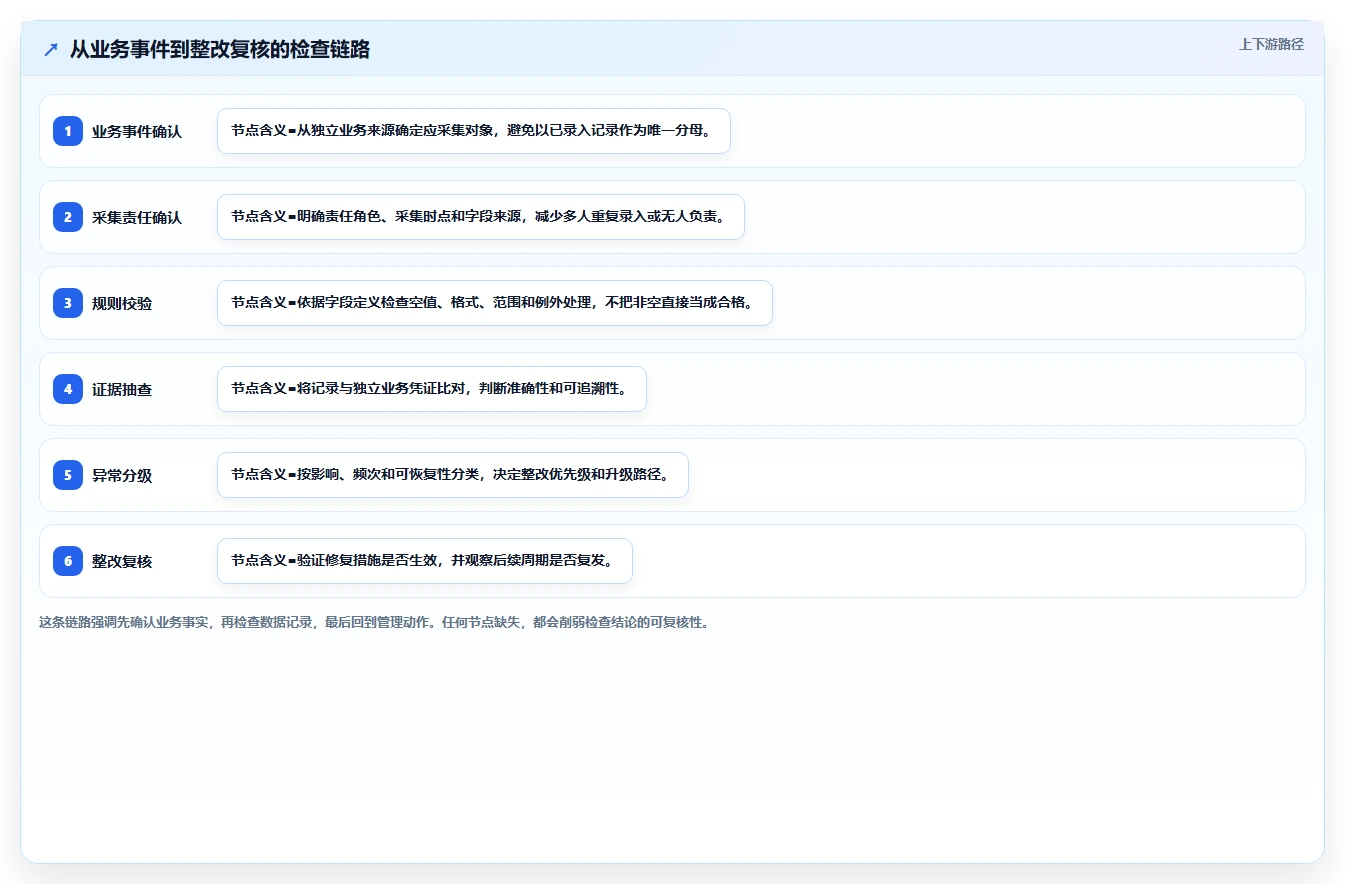Click the 业务事件确认 node label
Viewport: 1345px width, 884px height.
137,131
